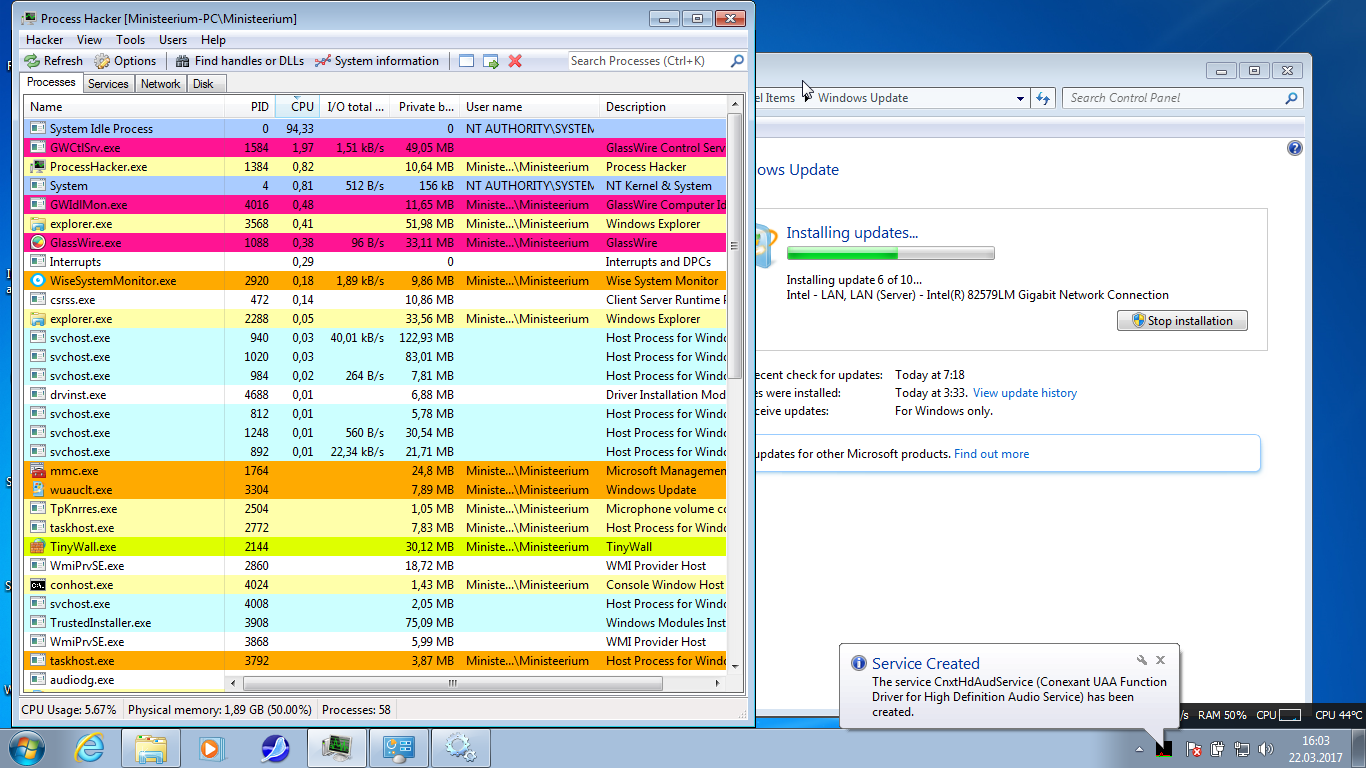The height and width of the screenshot is (768, 1366).
Task: Click the Stop installation button
Action: (1182, 321)
